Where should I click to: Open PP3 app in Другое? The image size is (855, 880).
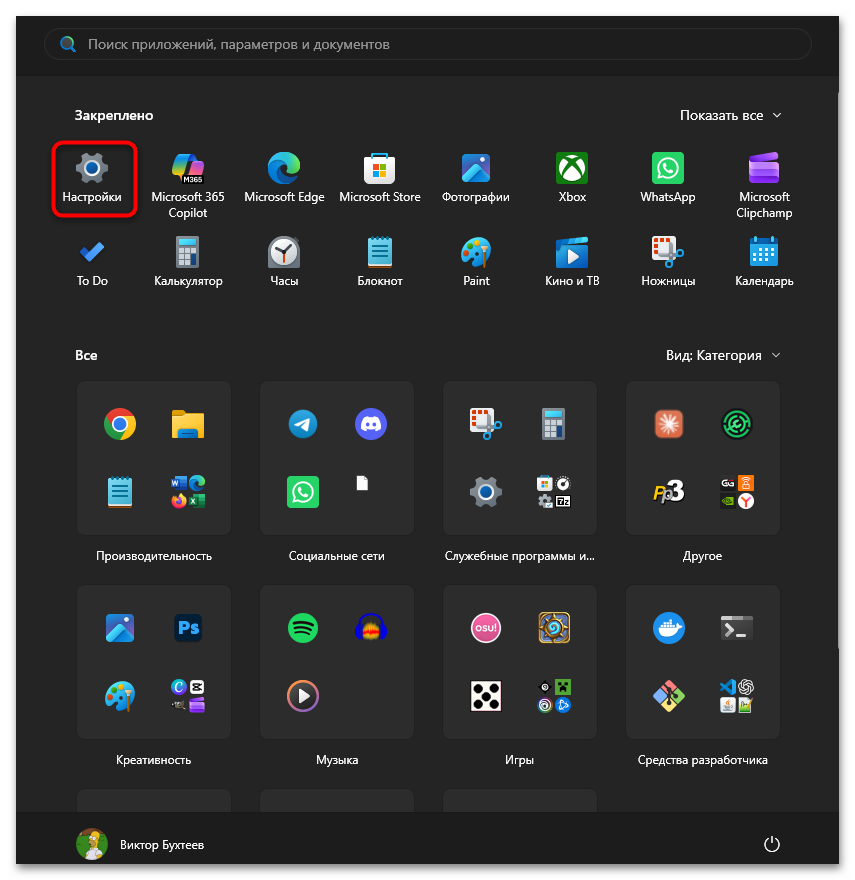pos(669,492)
